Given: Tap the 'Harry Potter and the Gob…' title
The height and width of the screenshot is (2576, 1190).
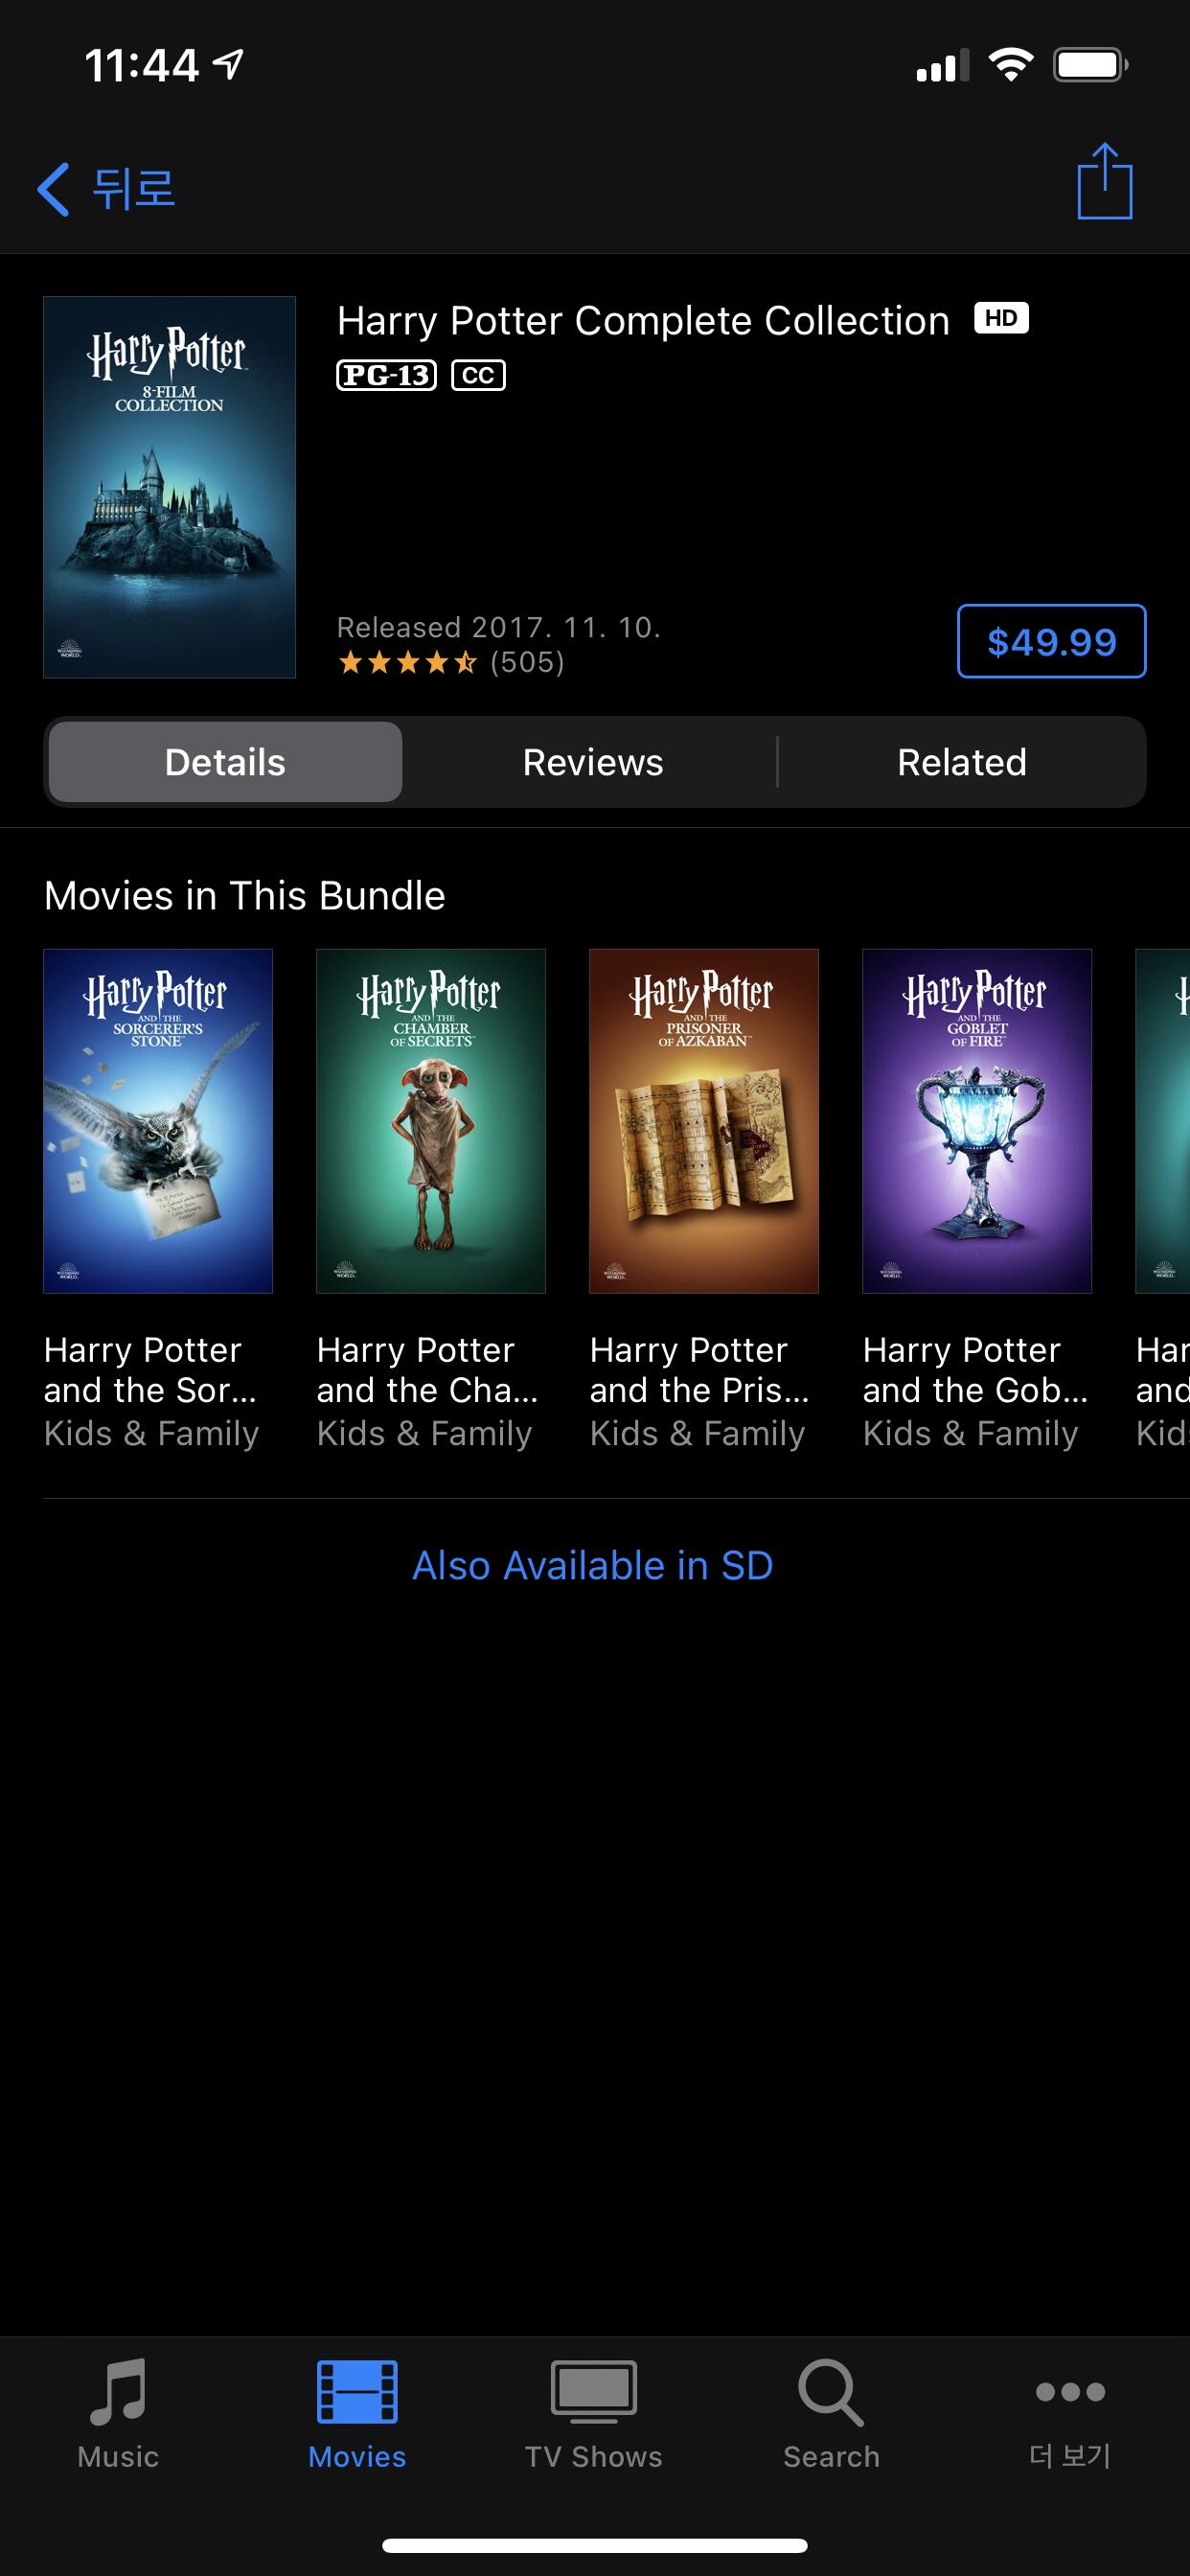Looking at the screenshot, I should [975, 1370].
